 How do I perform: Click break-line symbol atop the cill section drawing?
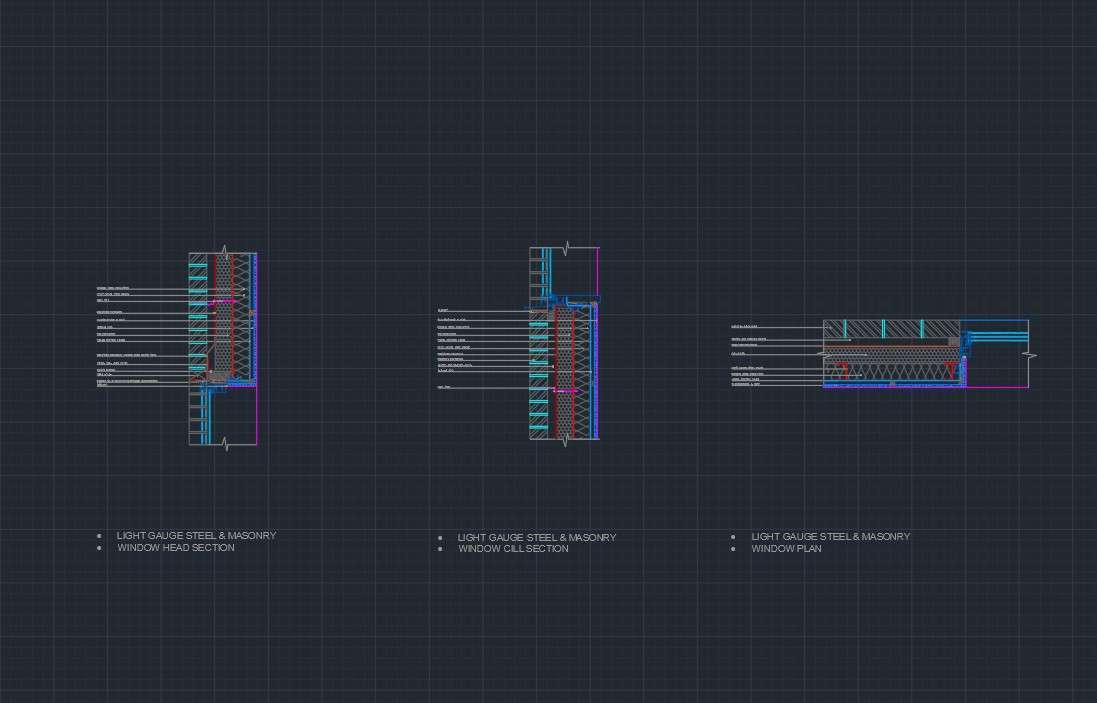click(x=567, y=247)
